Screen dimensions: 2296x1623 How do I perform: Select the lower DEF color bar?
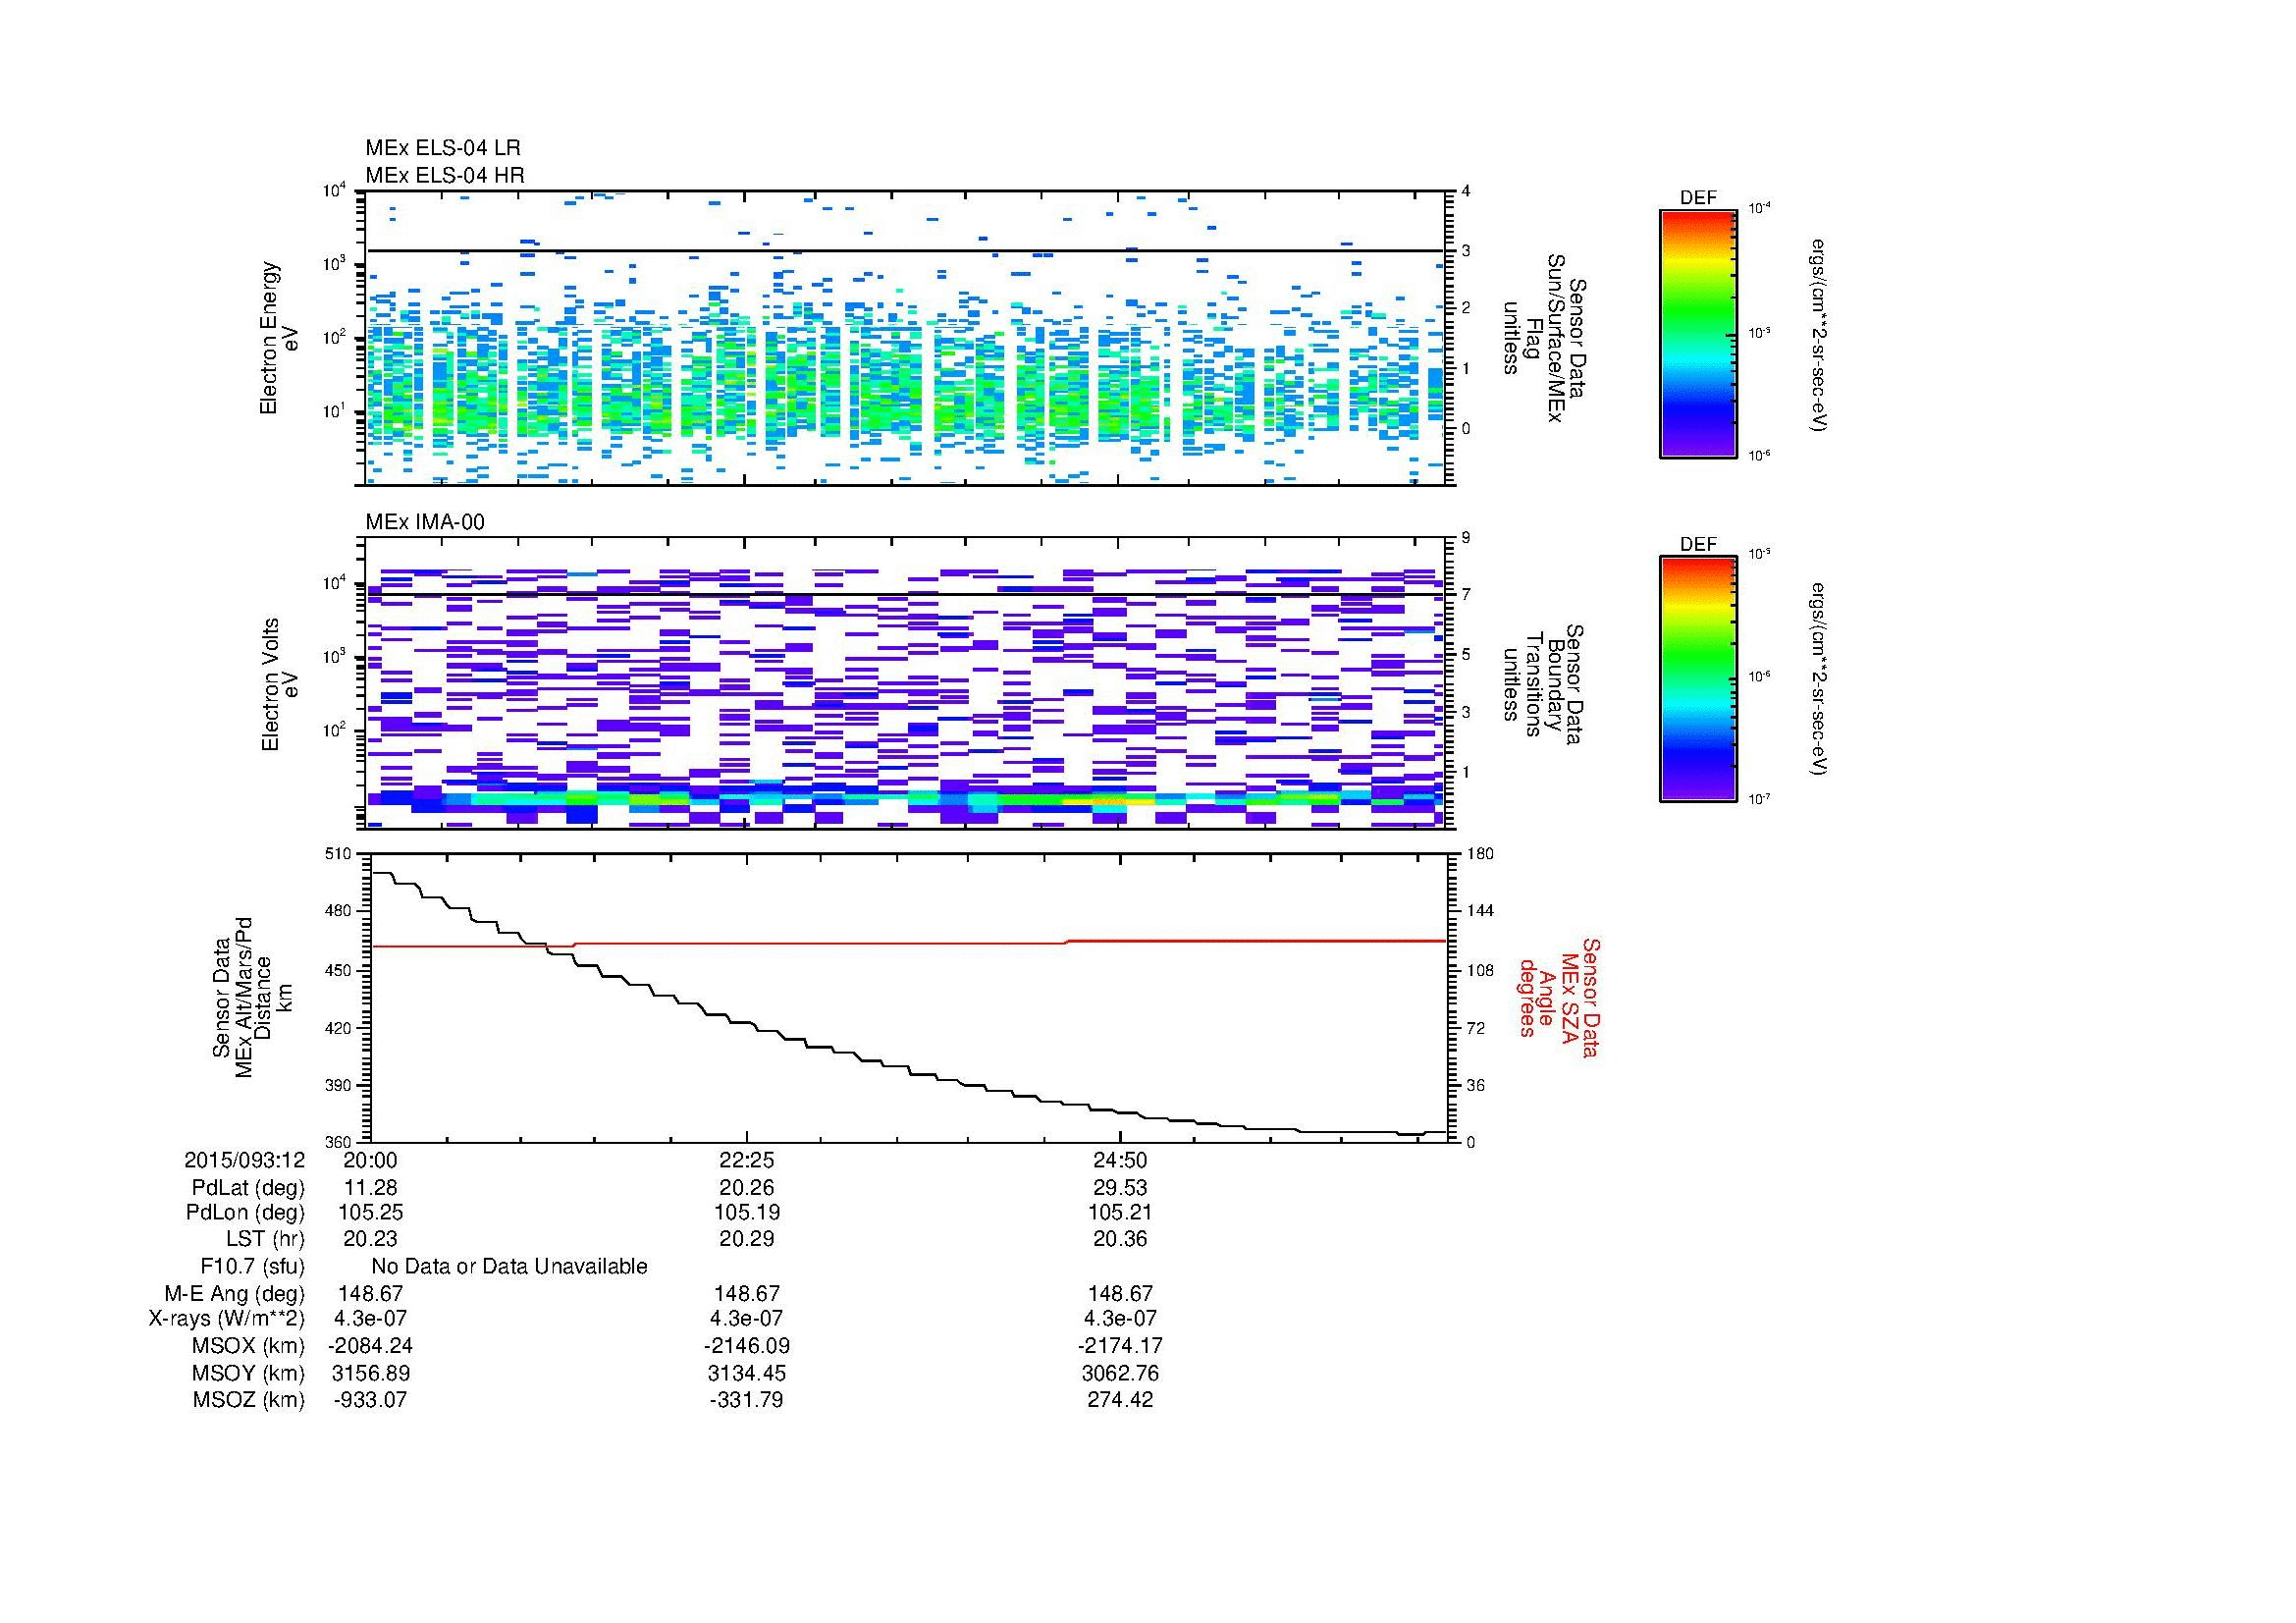1698,679
